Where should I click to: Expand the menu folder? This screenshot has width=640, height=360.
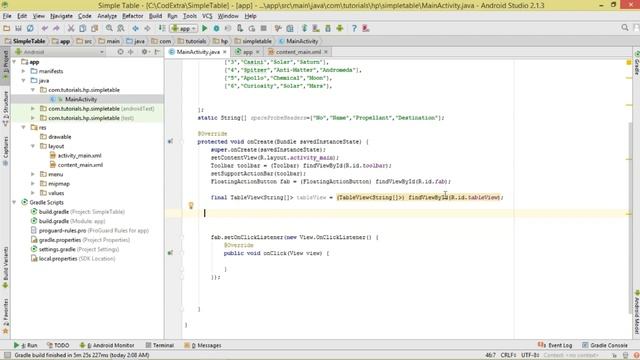33,174
